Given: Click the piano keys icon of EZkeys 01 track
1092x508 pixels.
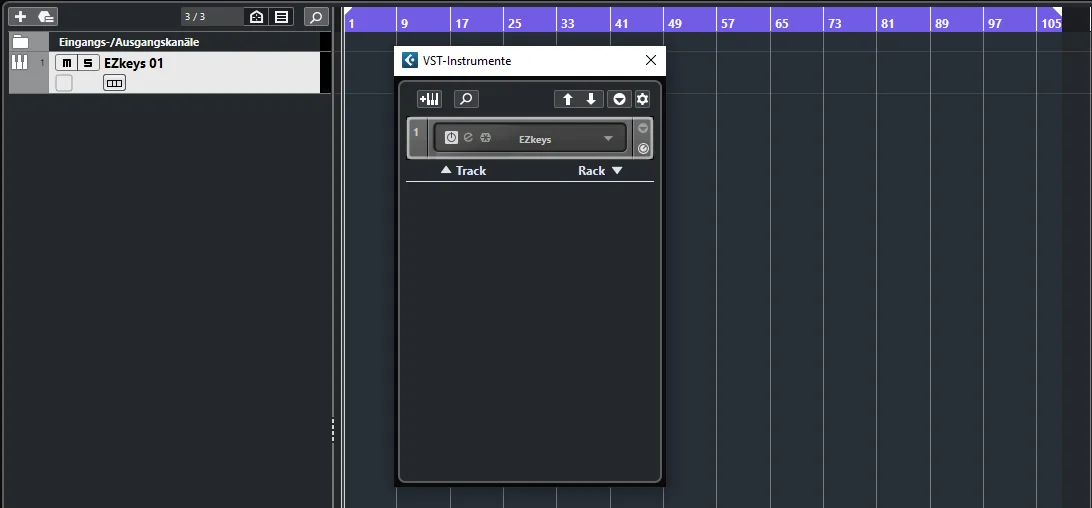Looking at the screenshot, I should [20, 63].
